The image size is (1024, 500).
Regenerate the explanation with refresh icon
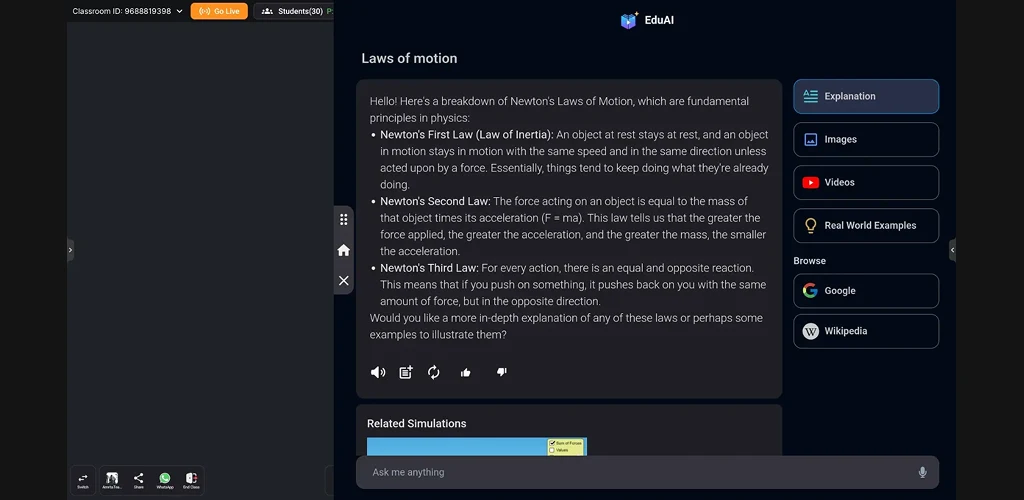click(x=434, y=372)
